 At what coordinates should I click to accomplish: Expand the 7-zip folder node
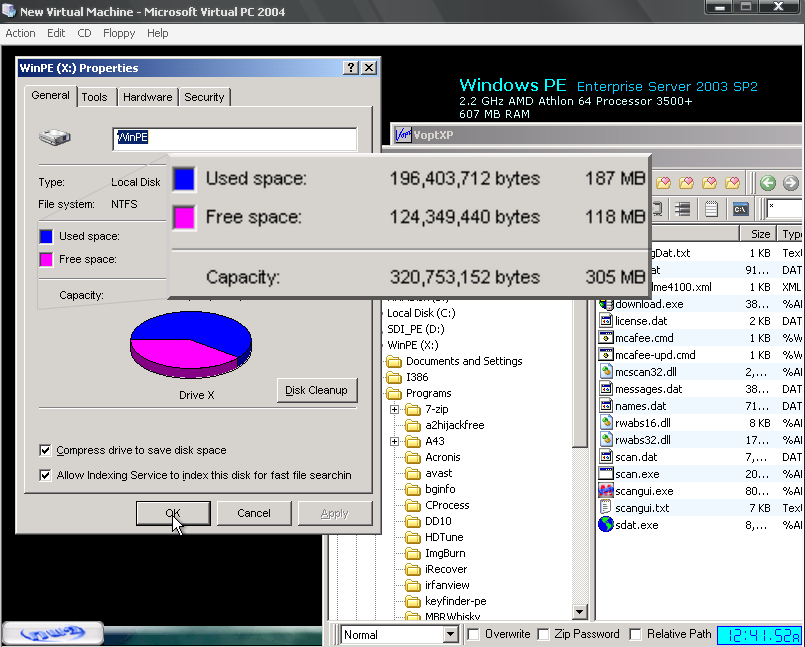pos(394,409)
